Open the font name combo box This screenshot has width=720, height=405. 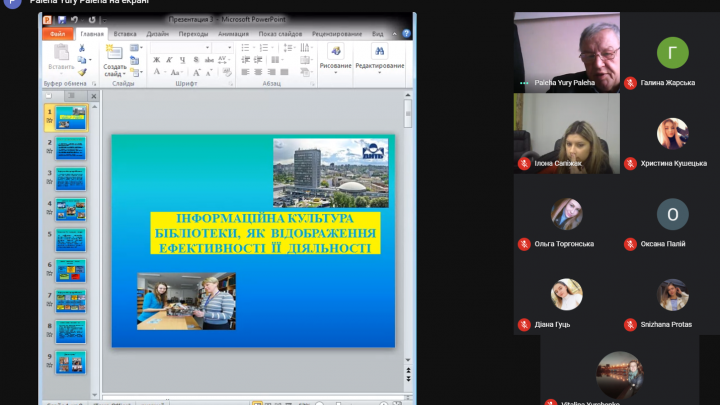pos(180,48)
